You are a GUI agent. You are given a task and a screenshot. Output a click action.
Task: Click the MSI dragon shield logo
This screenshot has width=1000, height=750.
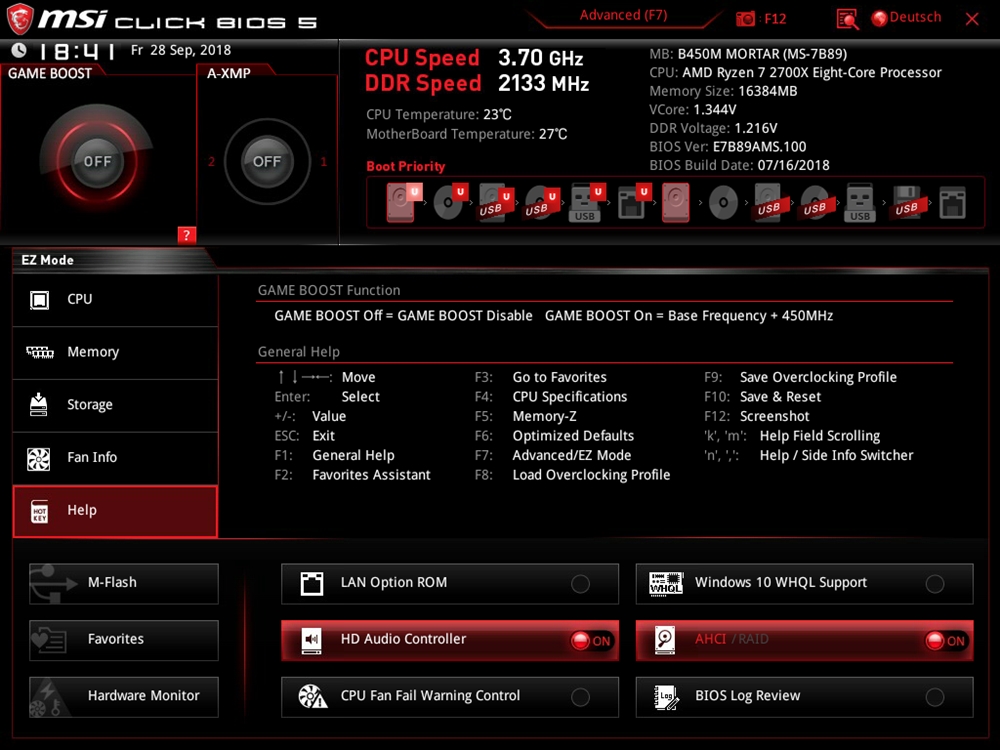(19, 18)
